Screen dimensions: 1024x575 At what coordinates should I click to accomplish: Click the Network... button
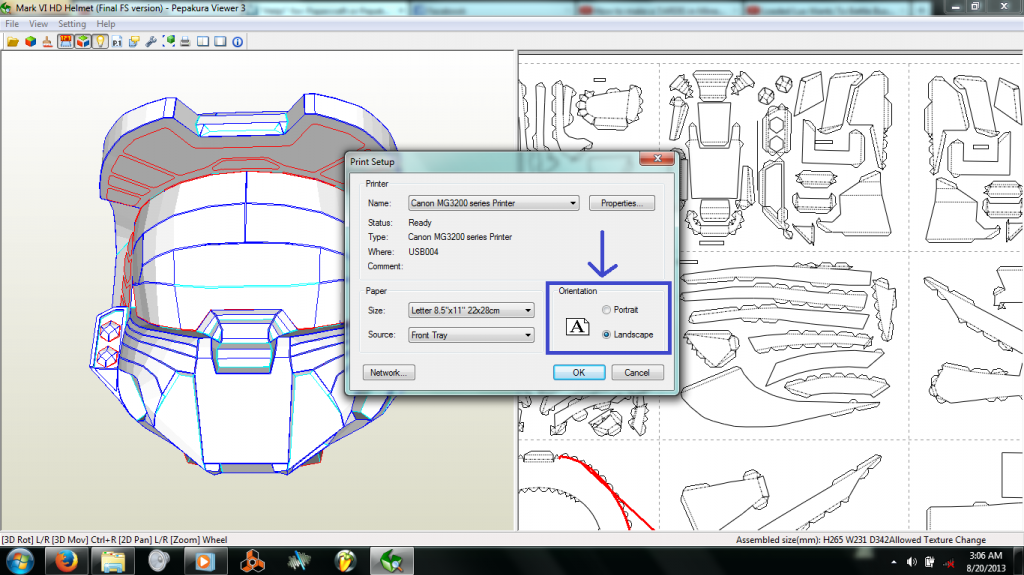point(389,372)
